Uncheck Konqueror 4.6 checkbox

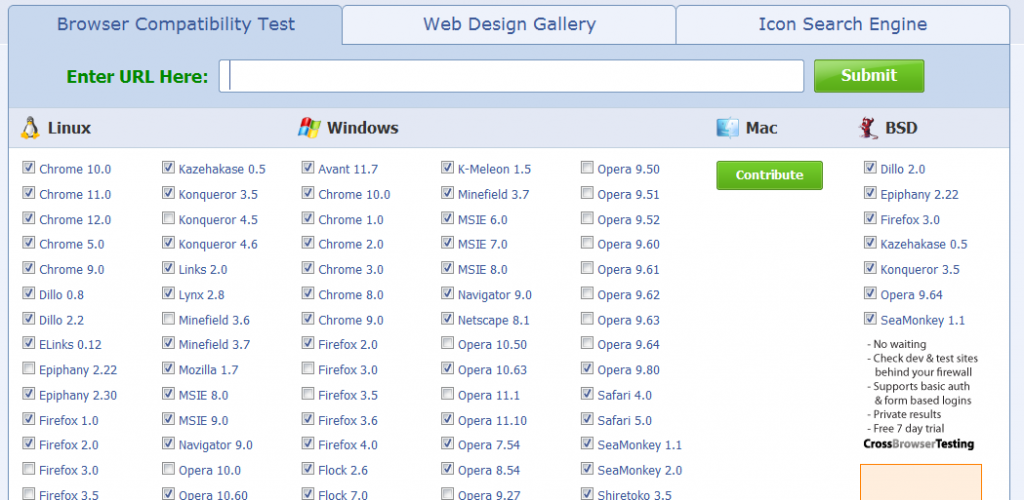pos(168,243)
